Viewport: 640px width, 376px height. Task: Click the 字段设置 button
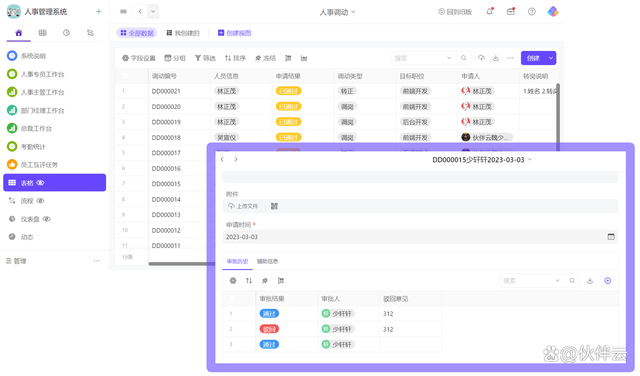139,58
